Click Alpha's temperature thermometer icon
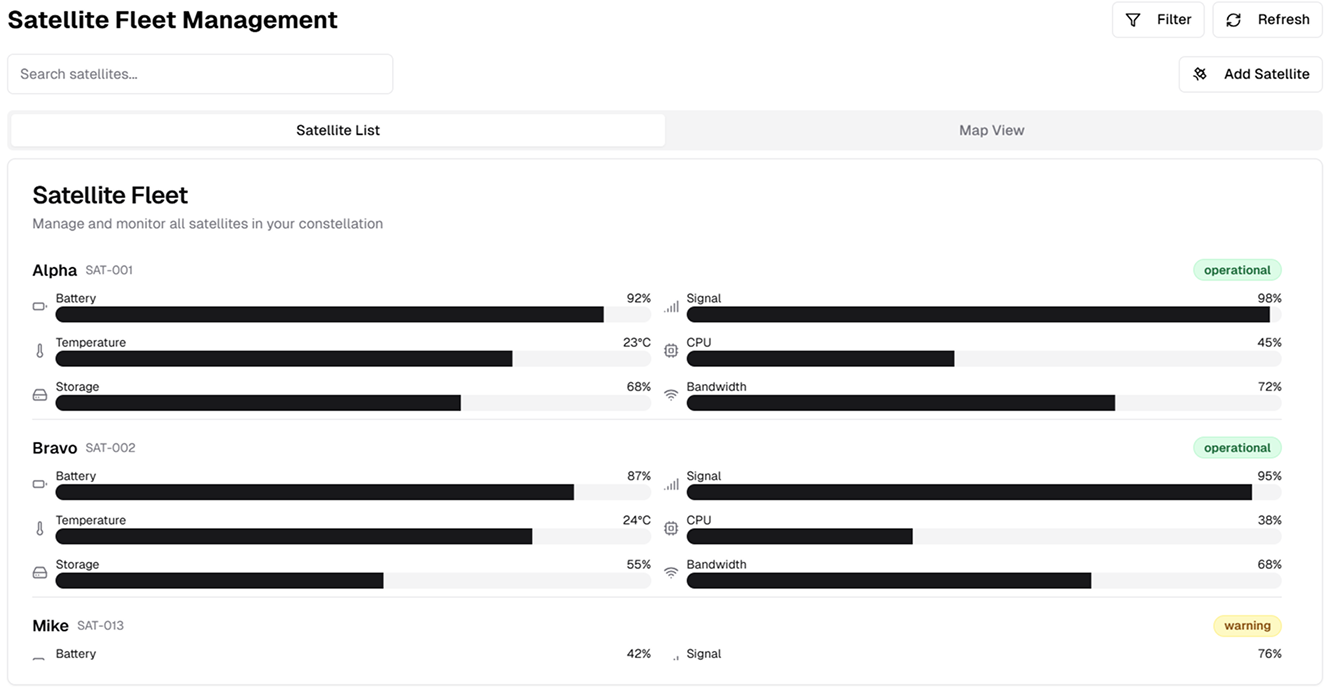 click(40, 351)
